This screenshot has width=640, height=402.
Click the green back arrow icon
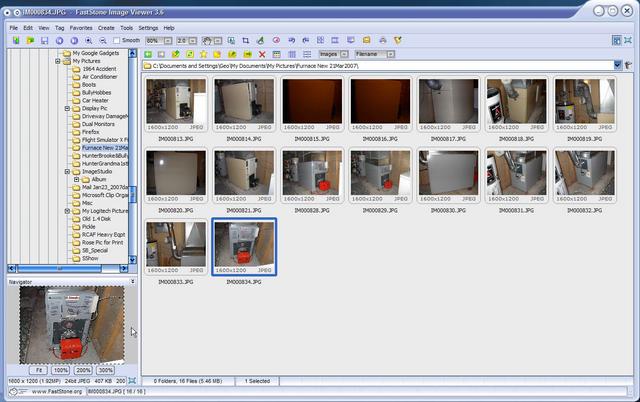tap(148, 54)
